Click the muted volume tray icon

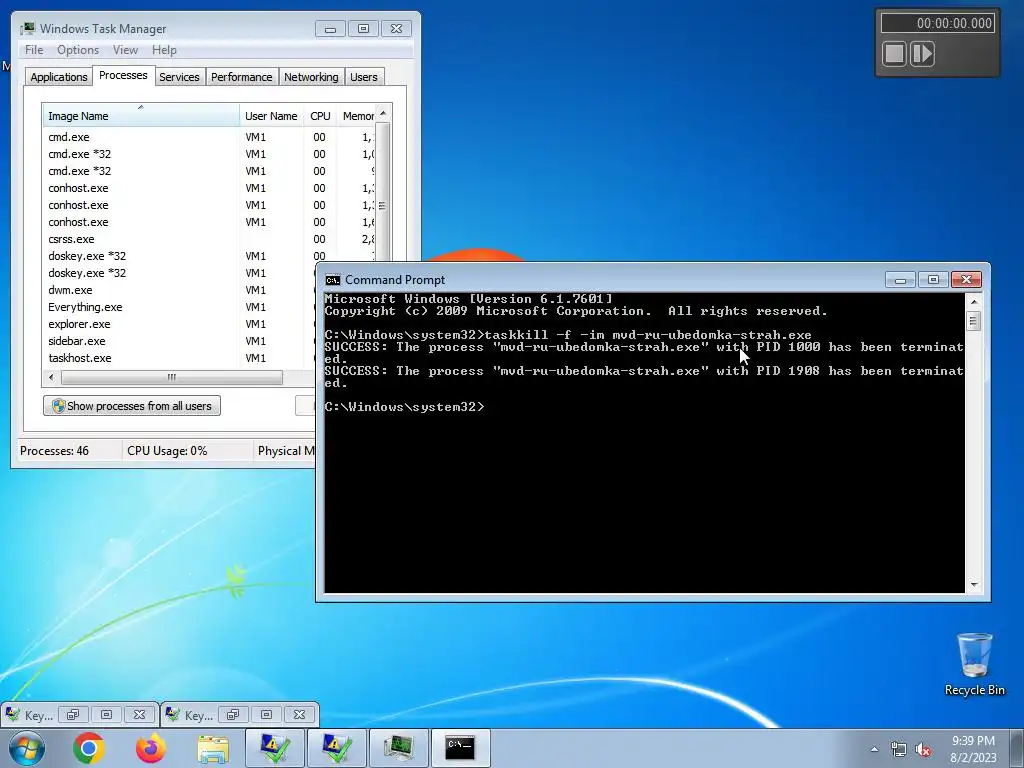pyautogui.click(x=923, y=749)
